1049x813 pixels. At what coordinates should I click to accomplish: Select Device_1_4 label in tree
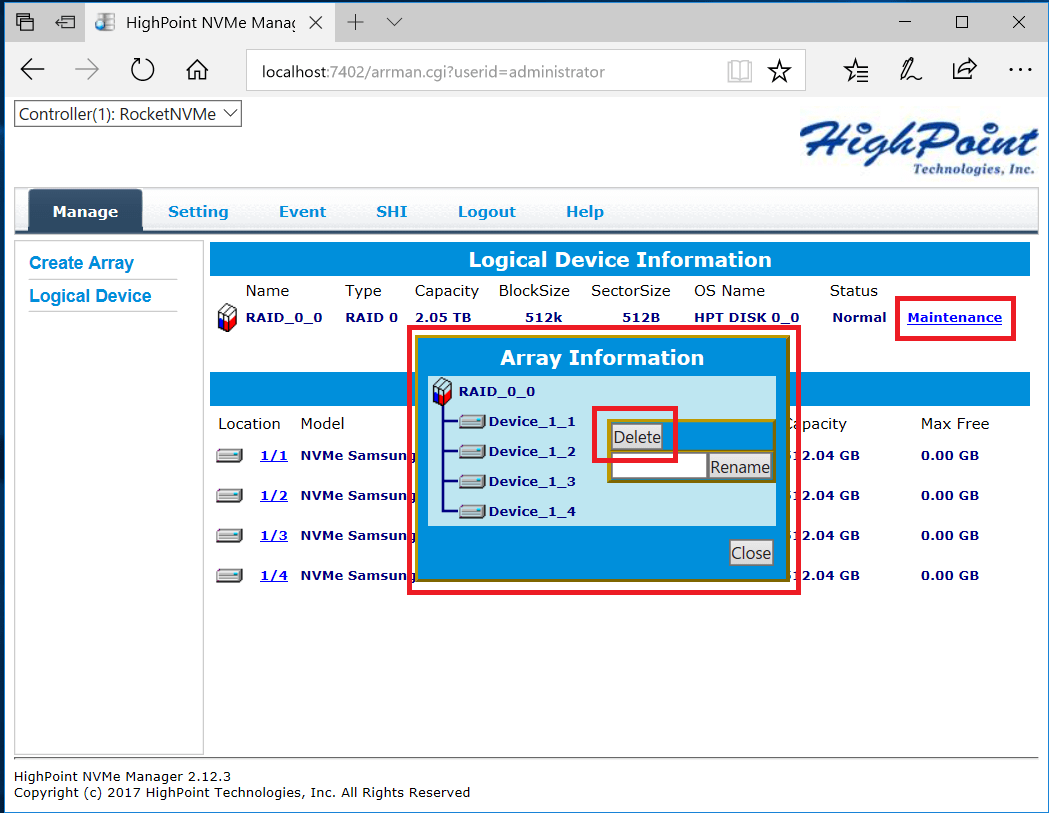click(532, 512)
